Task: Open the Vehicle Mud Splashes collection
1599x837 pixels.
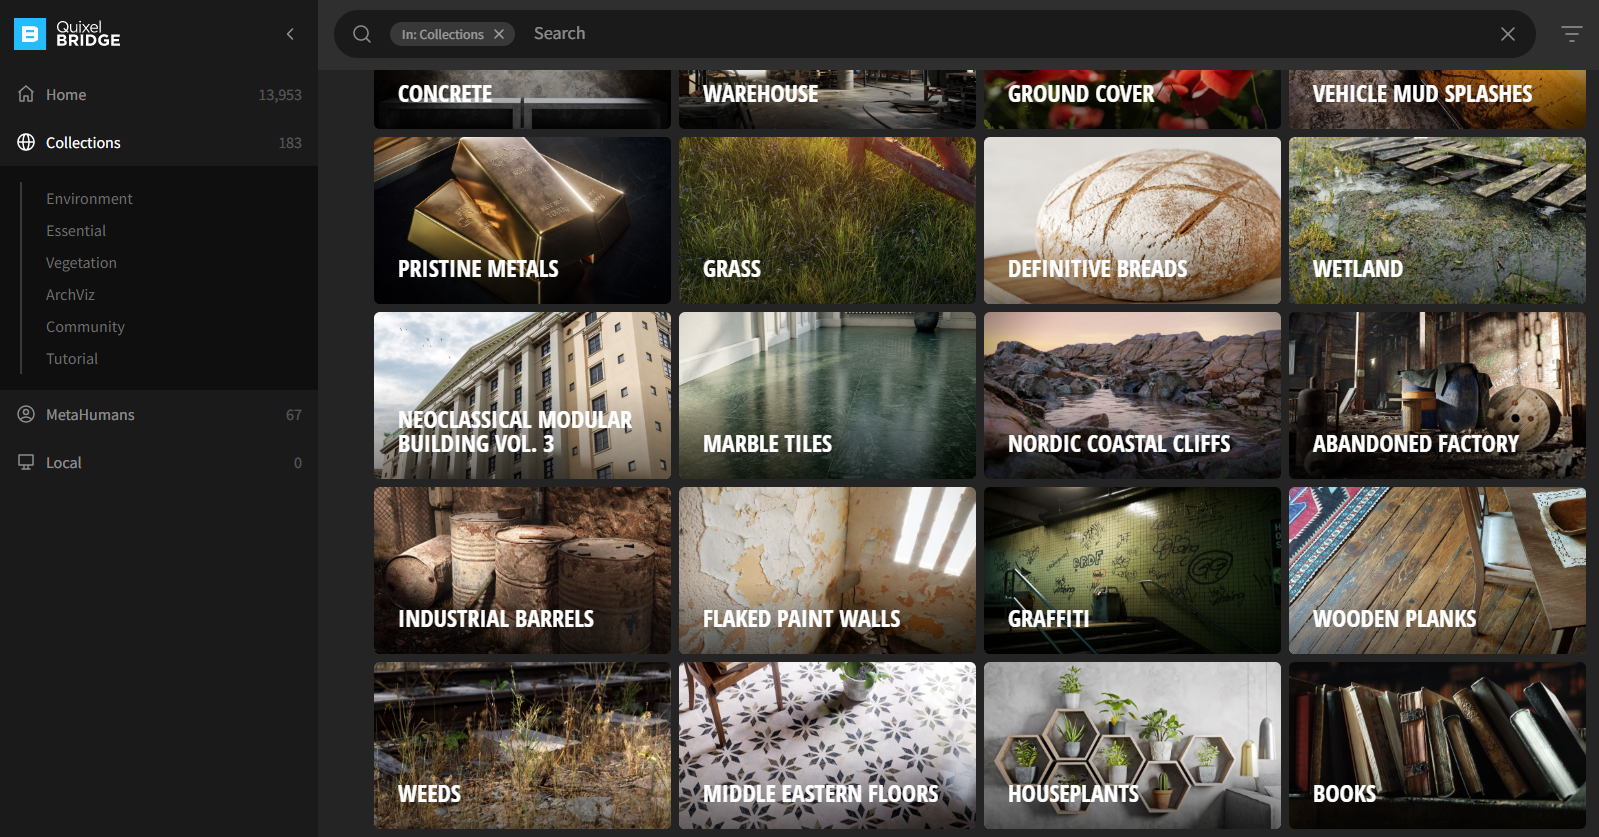Action: (x=1437, y=99)
